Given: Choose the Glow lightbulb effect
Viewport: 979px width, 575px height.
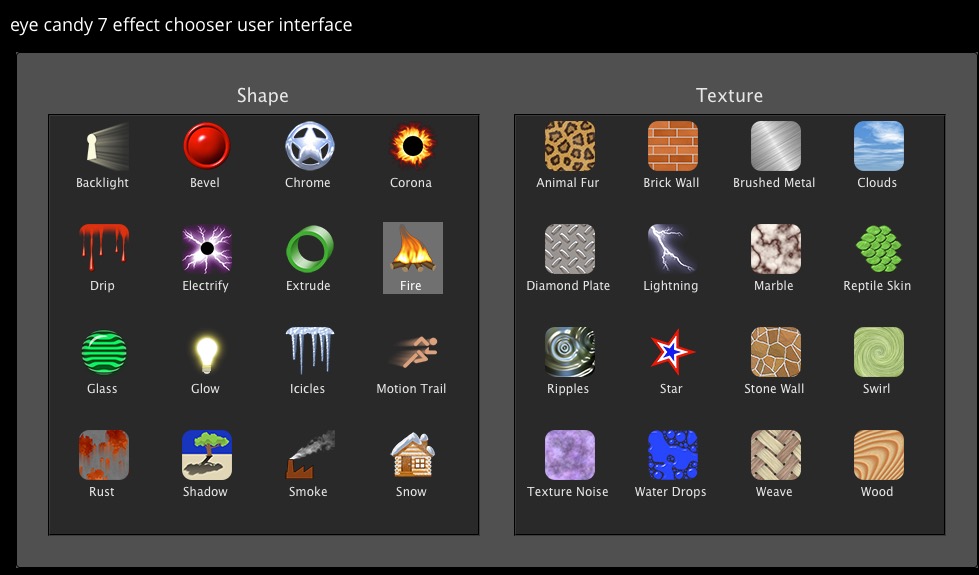Looking at the screenshot, I should (206, 353).
